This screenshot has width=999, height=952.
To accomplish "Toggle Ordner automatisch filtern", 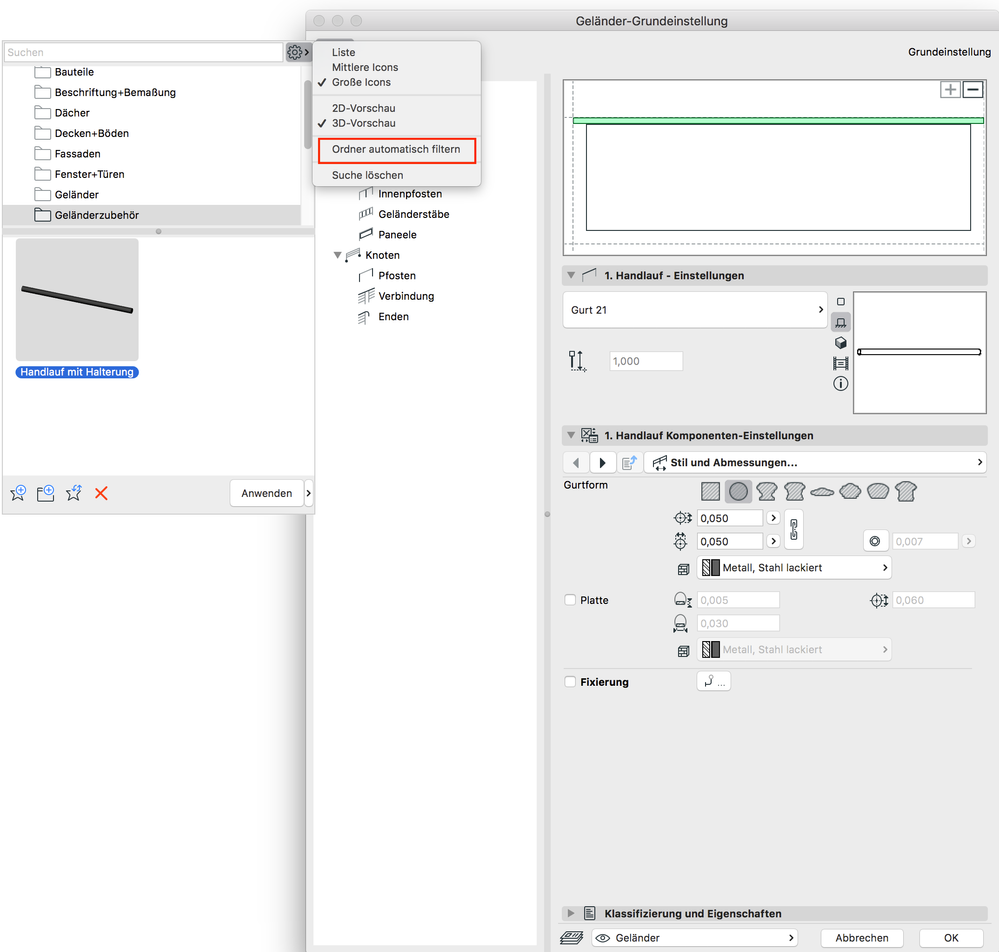I will [396, 149].
